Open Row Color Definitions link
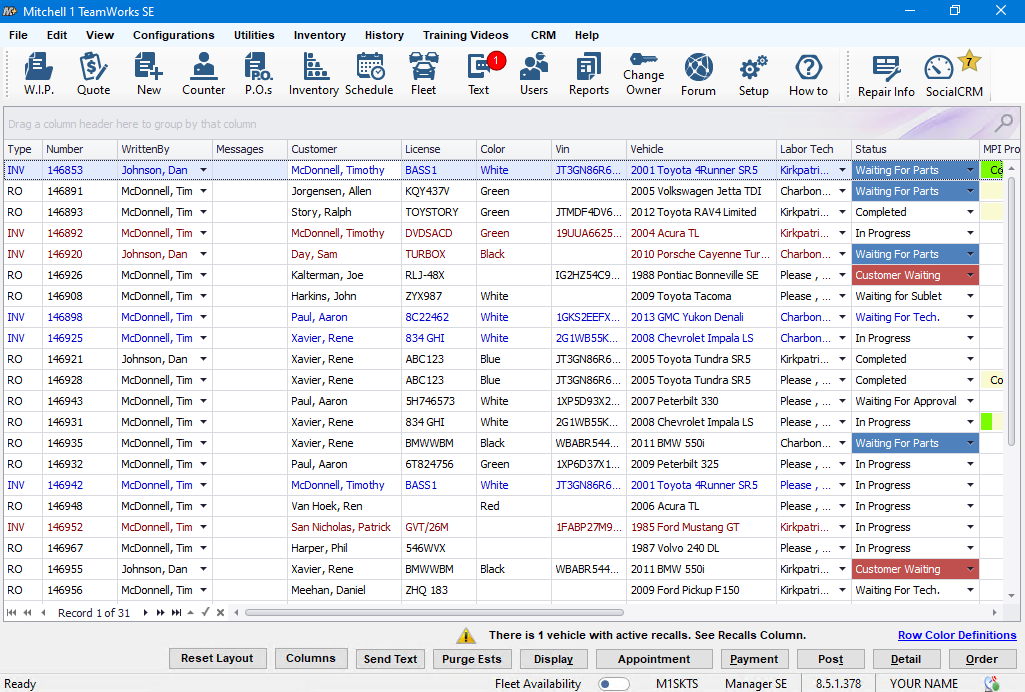Image resolution: width=1025 pixels, height=692 pixels. point(956,635)
